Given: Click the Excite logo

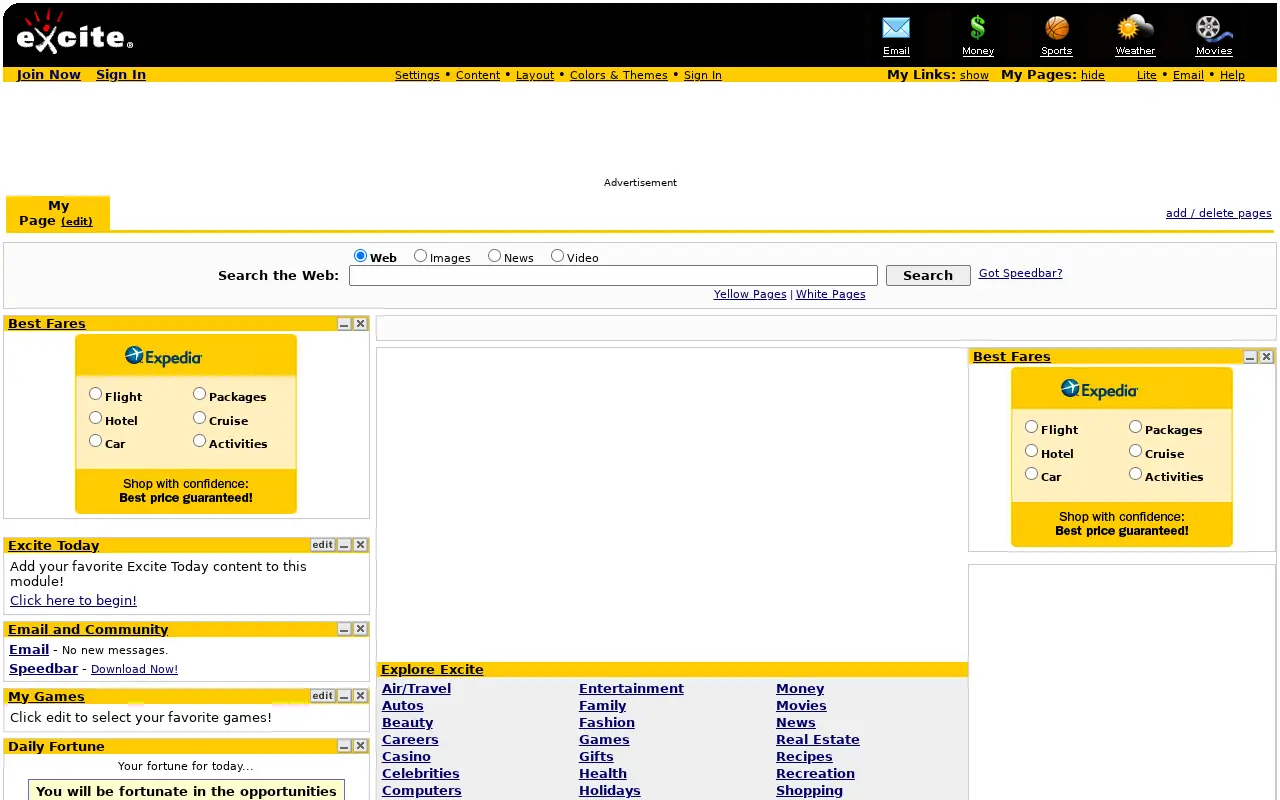Looking at the screenshot, I should (74, 32).
